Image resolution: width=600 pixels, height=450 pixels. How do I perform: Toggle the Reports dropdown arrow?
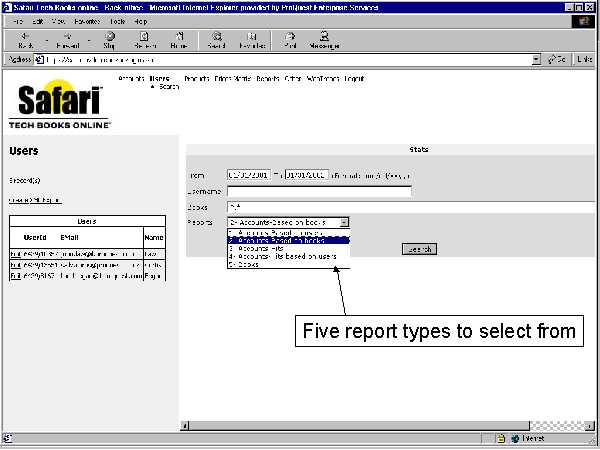pyautogui.click(x=344, y=222)
